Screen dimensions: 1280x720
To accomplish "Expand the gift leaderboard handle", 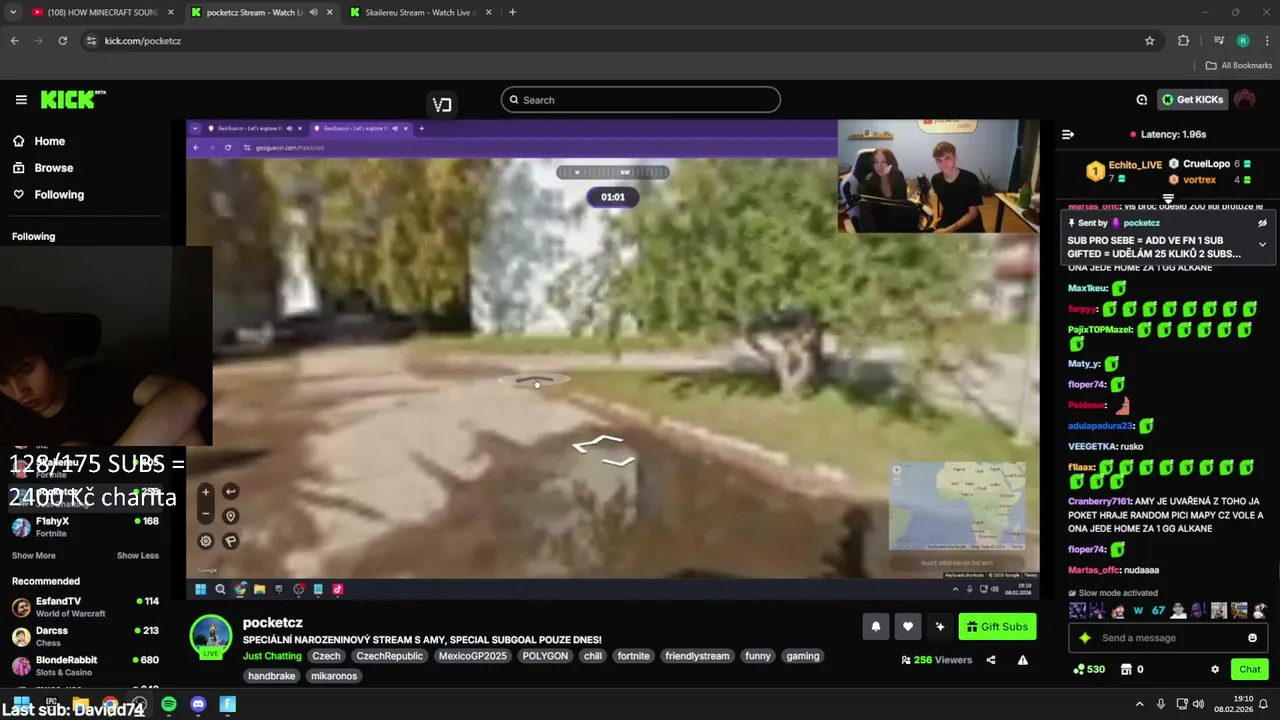I will 1167,198.
